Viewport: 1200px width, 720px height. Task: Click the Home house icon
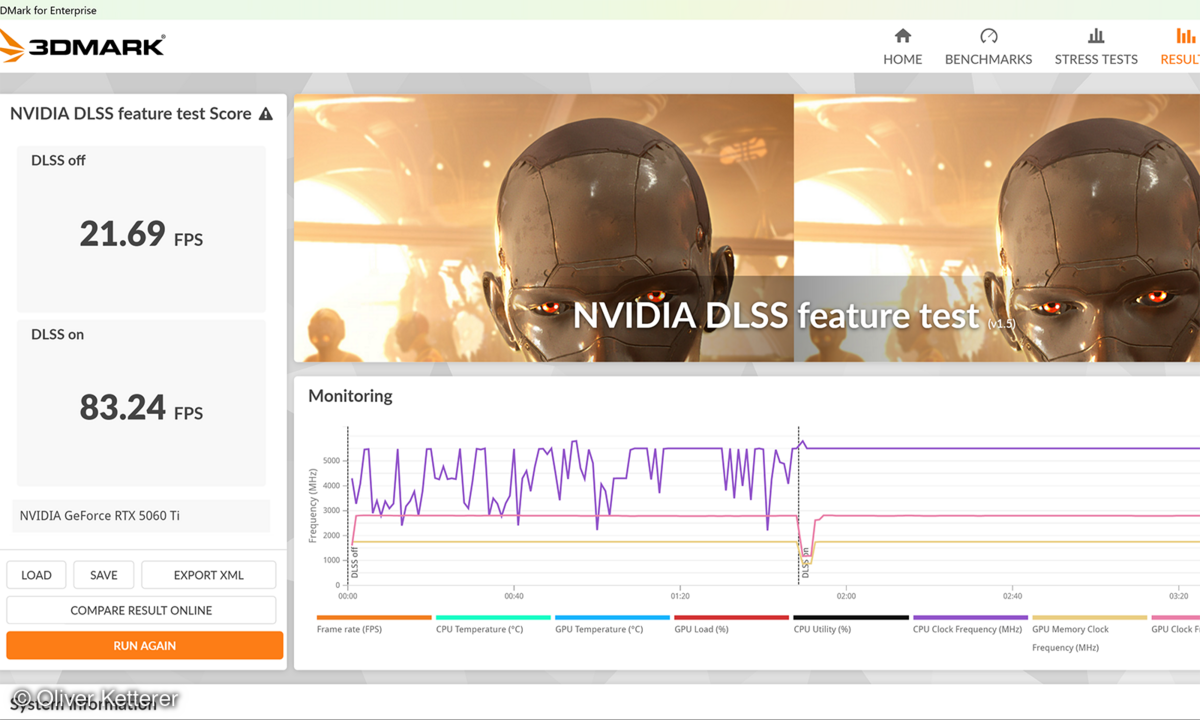coord(903,36)
